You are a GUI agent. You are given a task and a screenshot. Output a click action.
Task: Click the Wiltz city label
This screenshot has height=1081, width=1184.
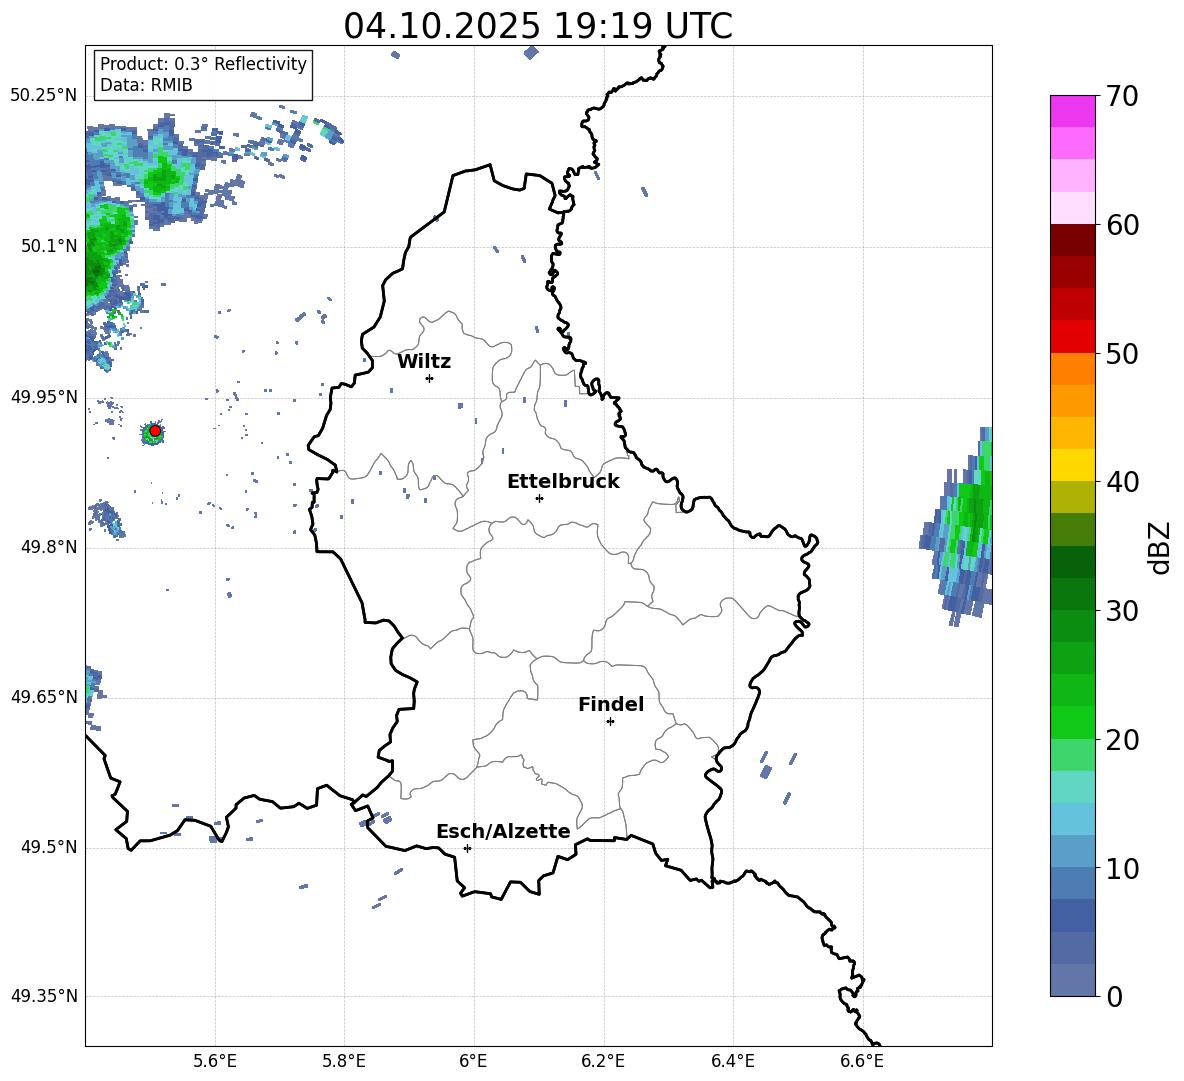click(424, 362)
